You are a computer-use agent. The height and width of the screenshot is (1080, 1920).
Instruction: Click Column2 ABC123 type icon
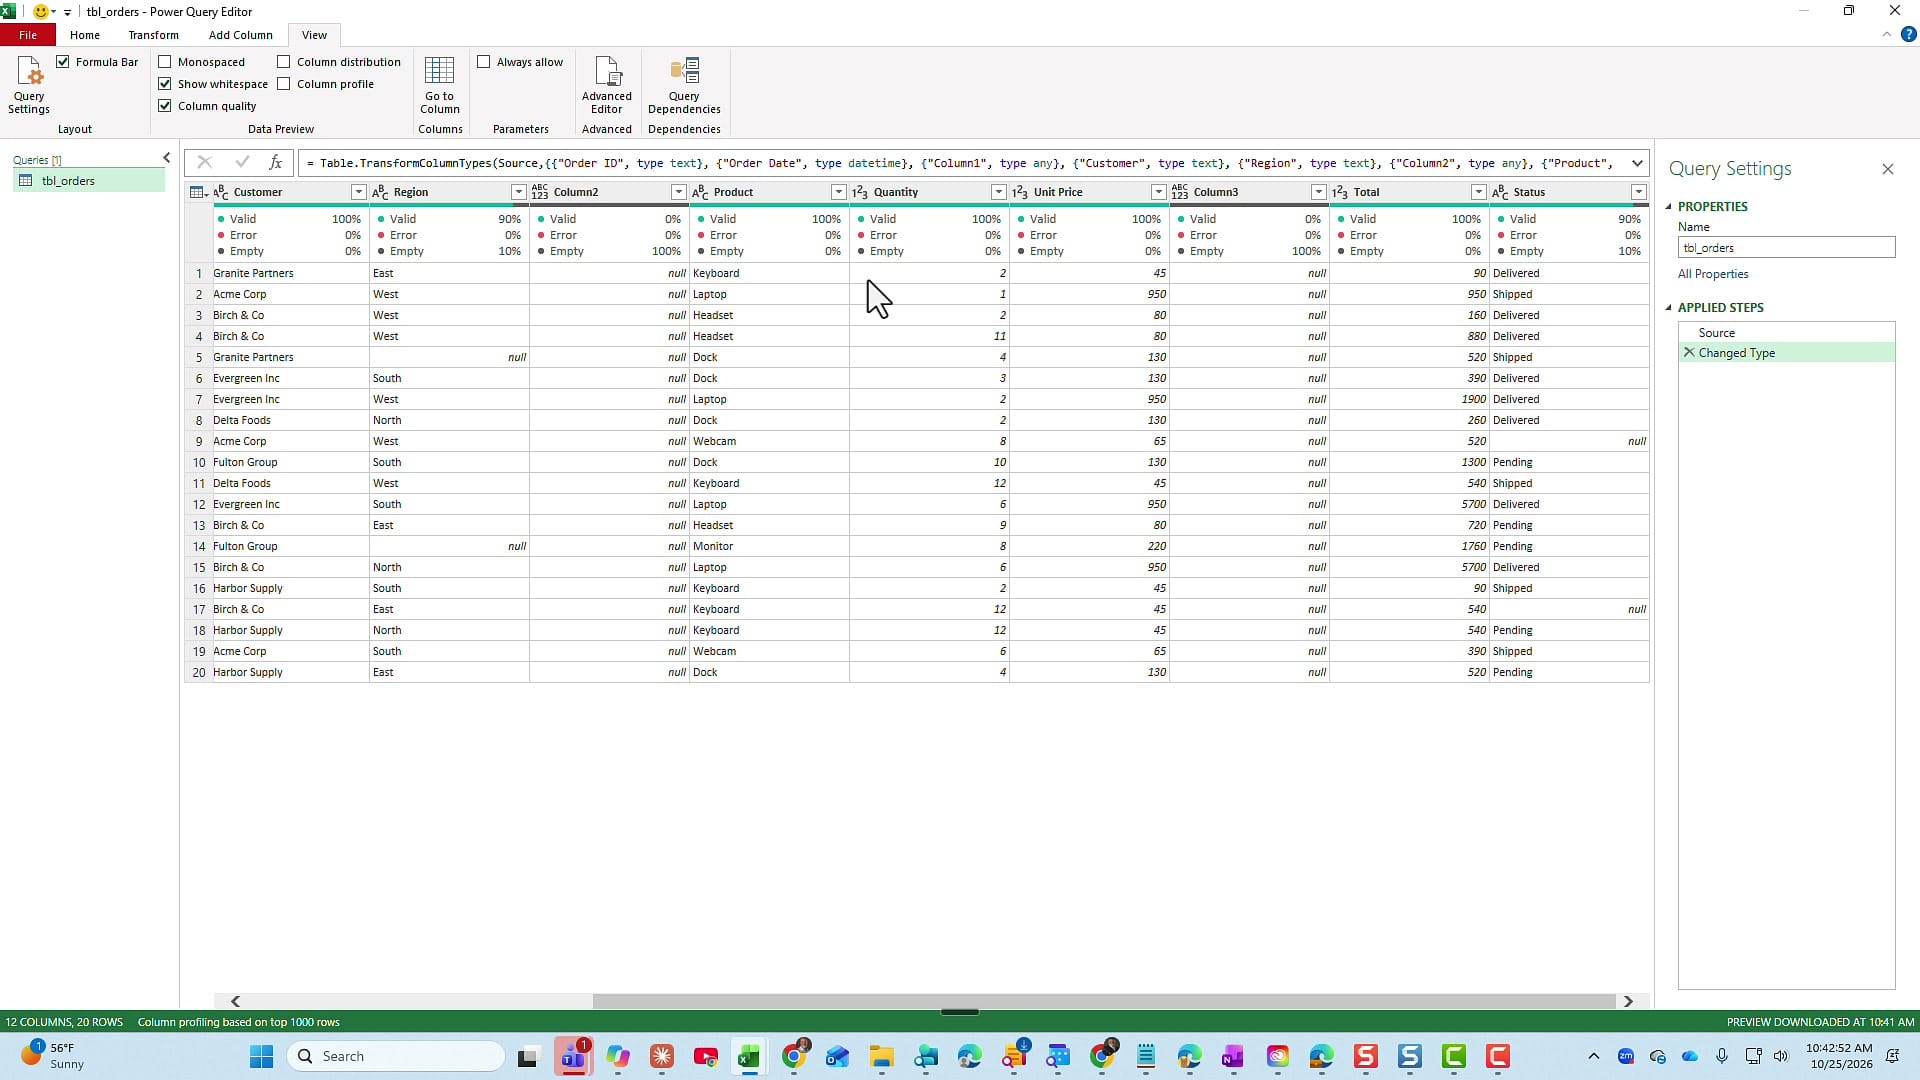coord(540,192)
